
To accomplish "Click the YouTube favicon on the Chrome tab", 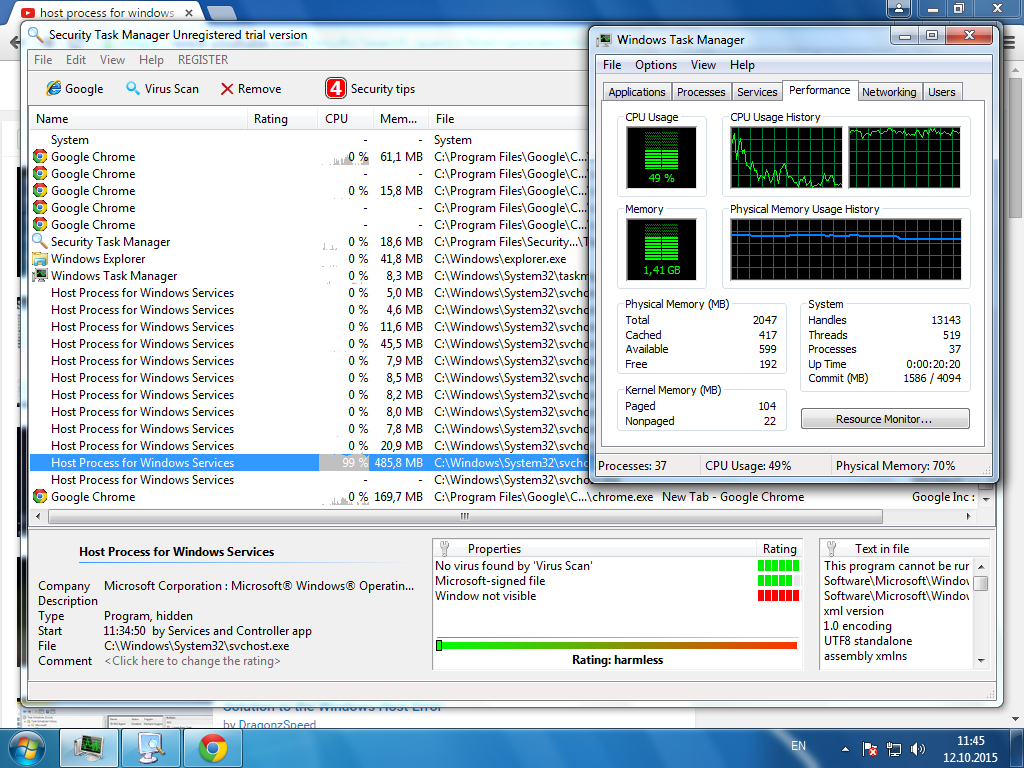I will [x=28, y=12].
